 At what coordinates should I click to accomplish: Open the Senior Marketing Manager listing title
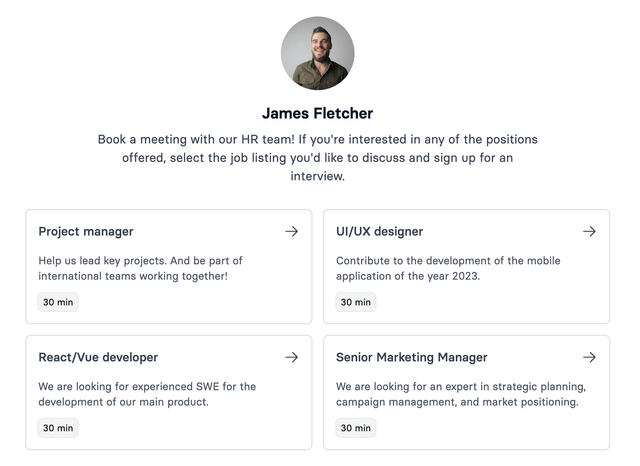[x=411, y=357]
